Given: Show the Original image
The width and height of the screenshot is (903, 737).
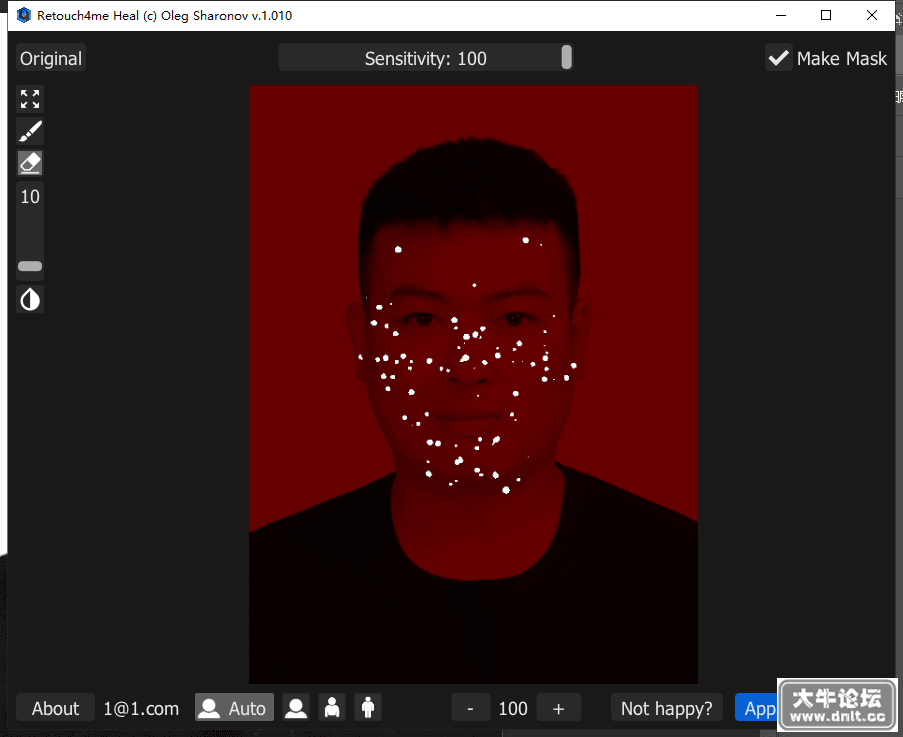Looking at the screenshot, I should tap(51, 58).
